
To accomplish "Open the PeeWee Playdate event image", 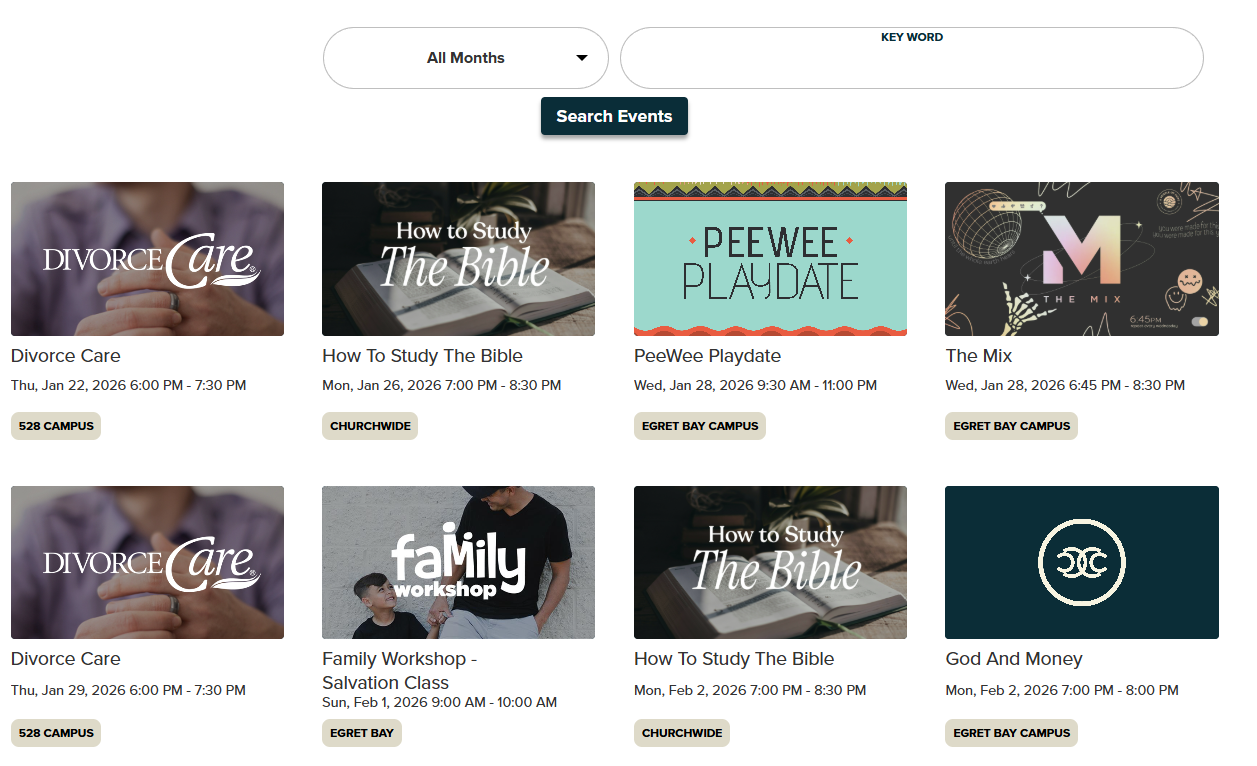I will click(770, 258).
